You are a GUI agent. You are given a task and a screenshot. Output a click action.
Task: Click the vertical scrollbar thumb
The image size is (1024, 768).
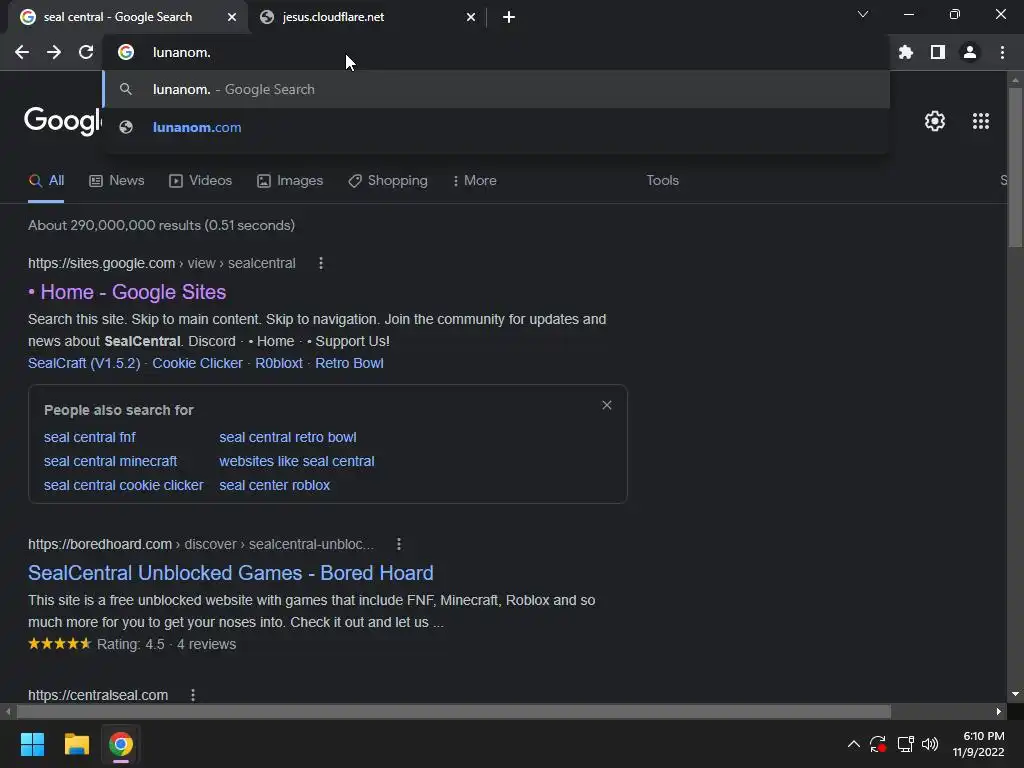click(1015, 167)
